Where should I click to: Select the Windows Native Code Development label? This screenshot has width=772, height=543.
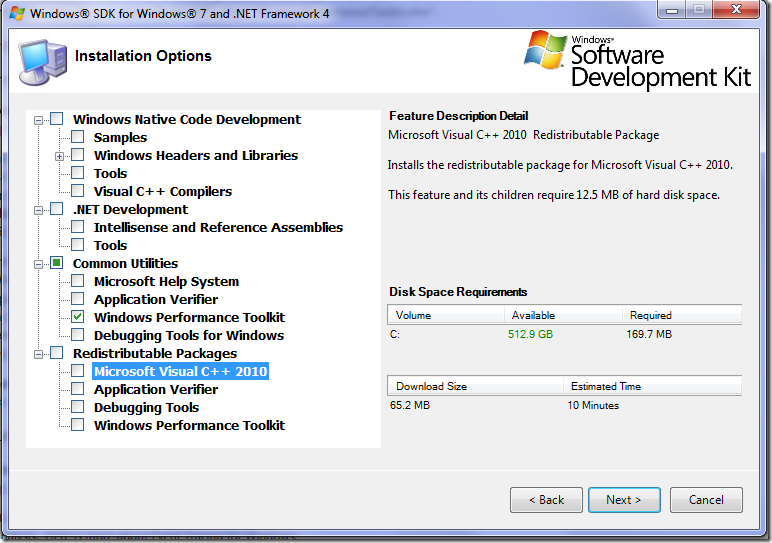tap(187, 120)
